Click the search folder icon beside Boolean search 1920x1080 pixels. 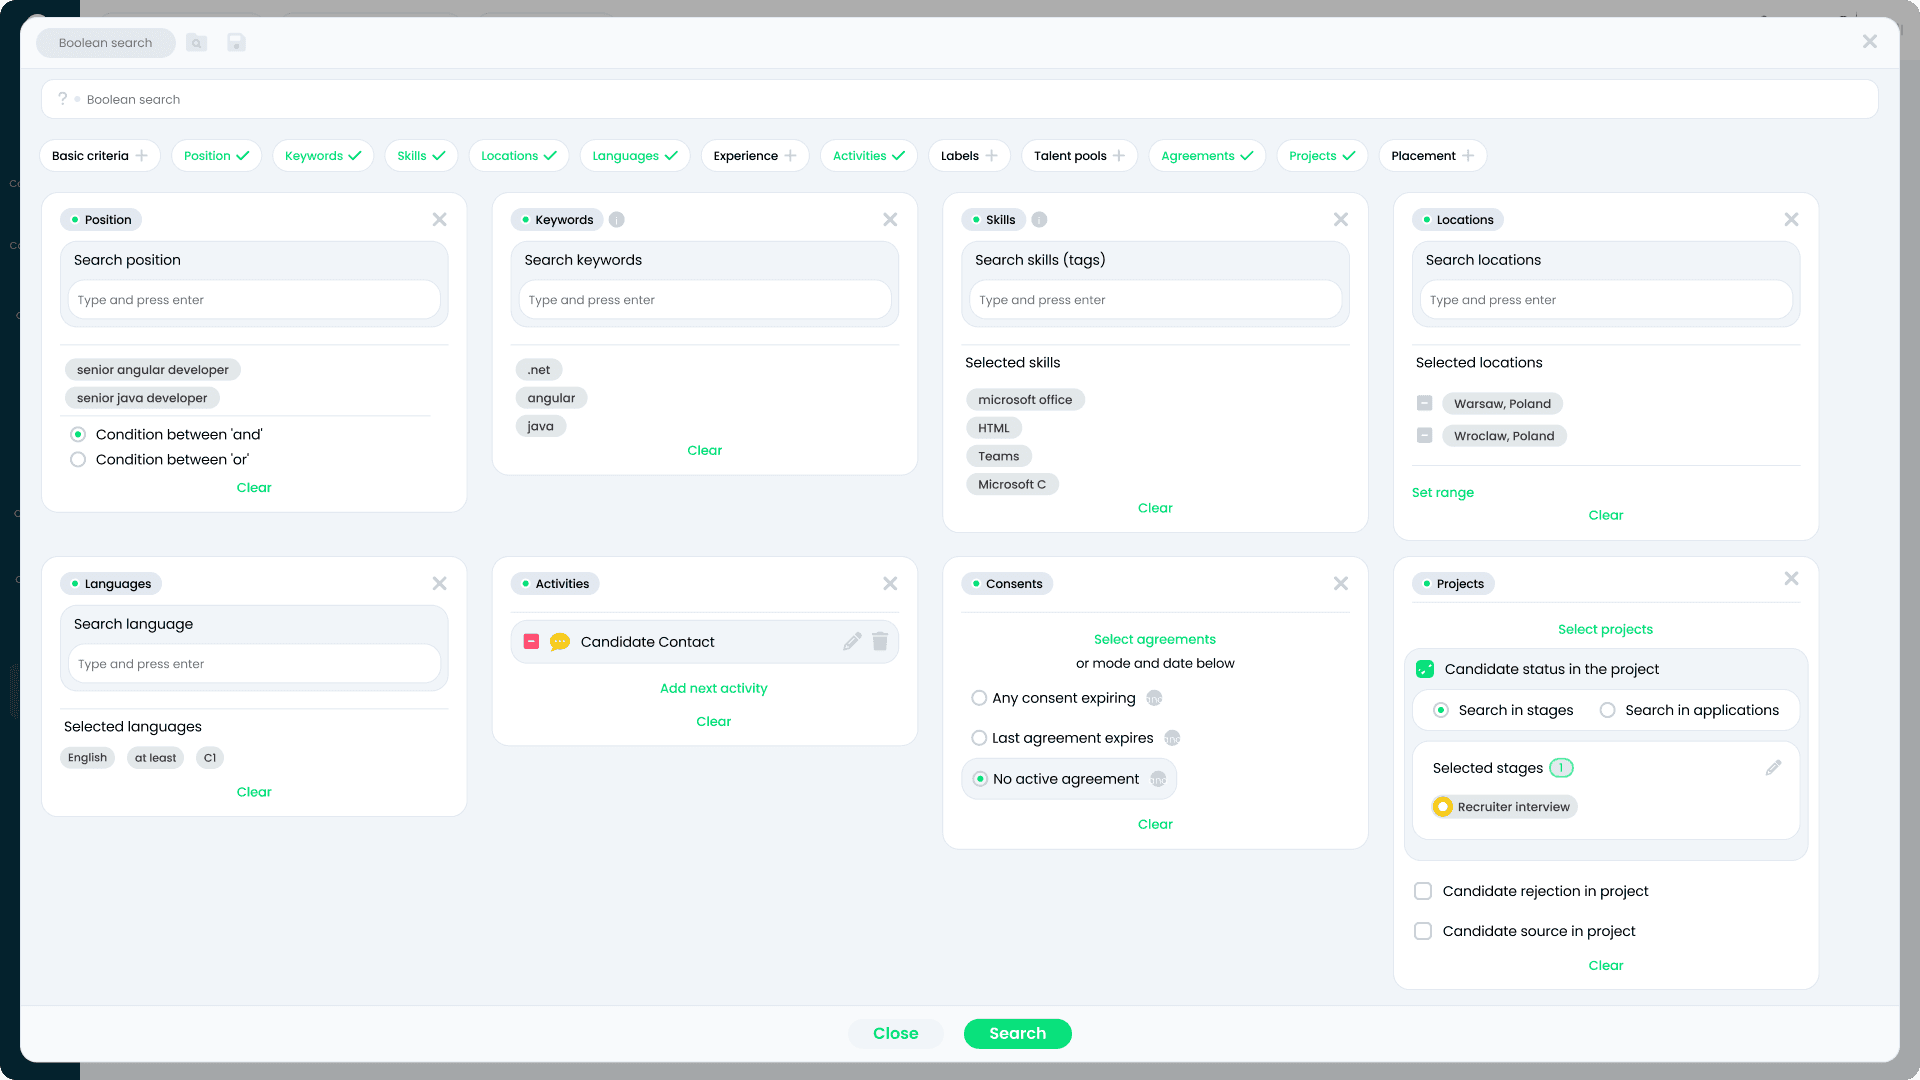(197, 42)
